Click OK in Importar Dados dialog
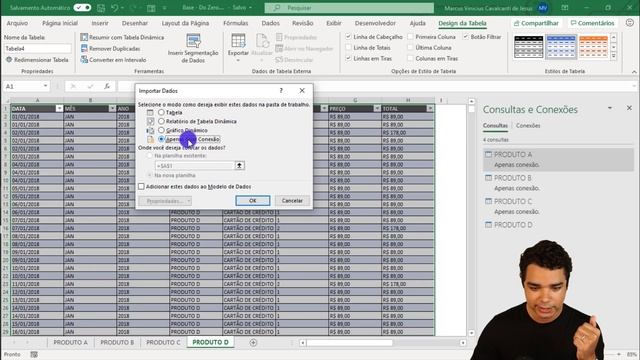The image size is (640, 360). coord(253,201)
